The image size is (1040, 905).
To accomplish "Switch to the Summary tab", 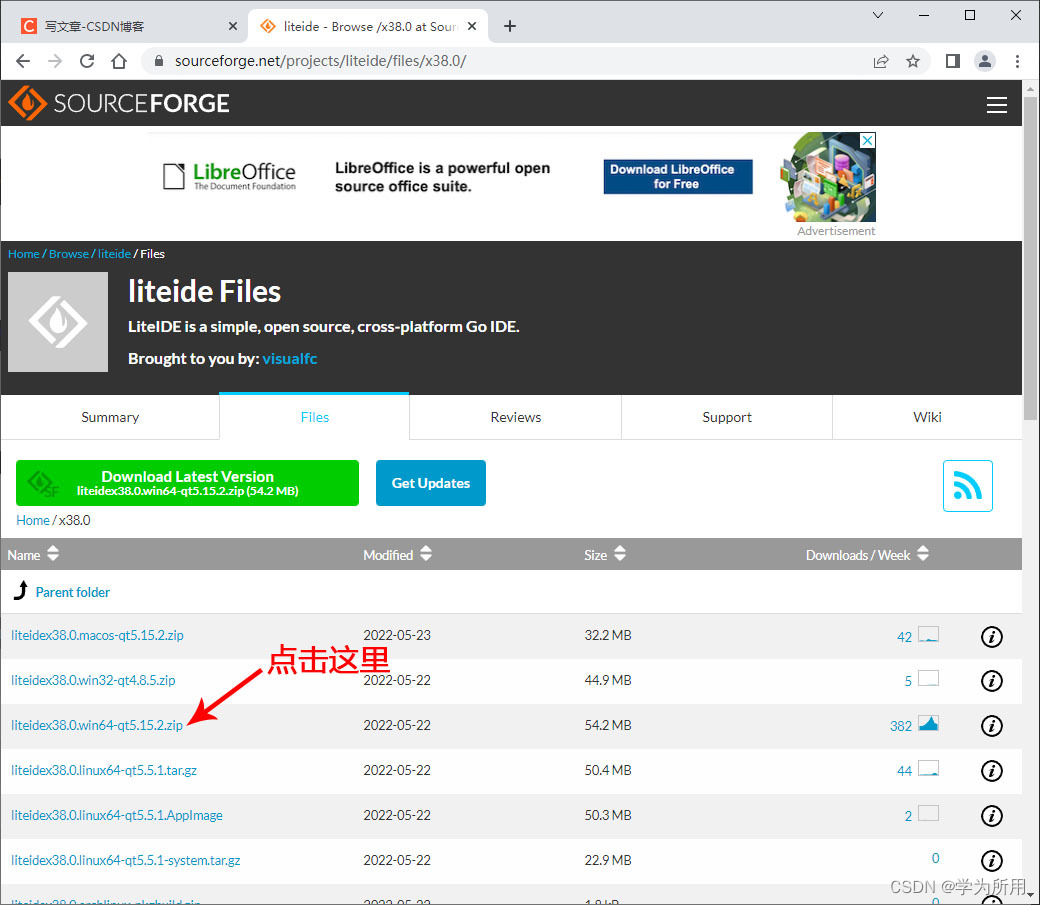I will (110, 417).
